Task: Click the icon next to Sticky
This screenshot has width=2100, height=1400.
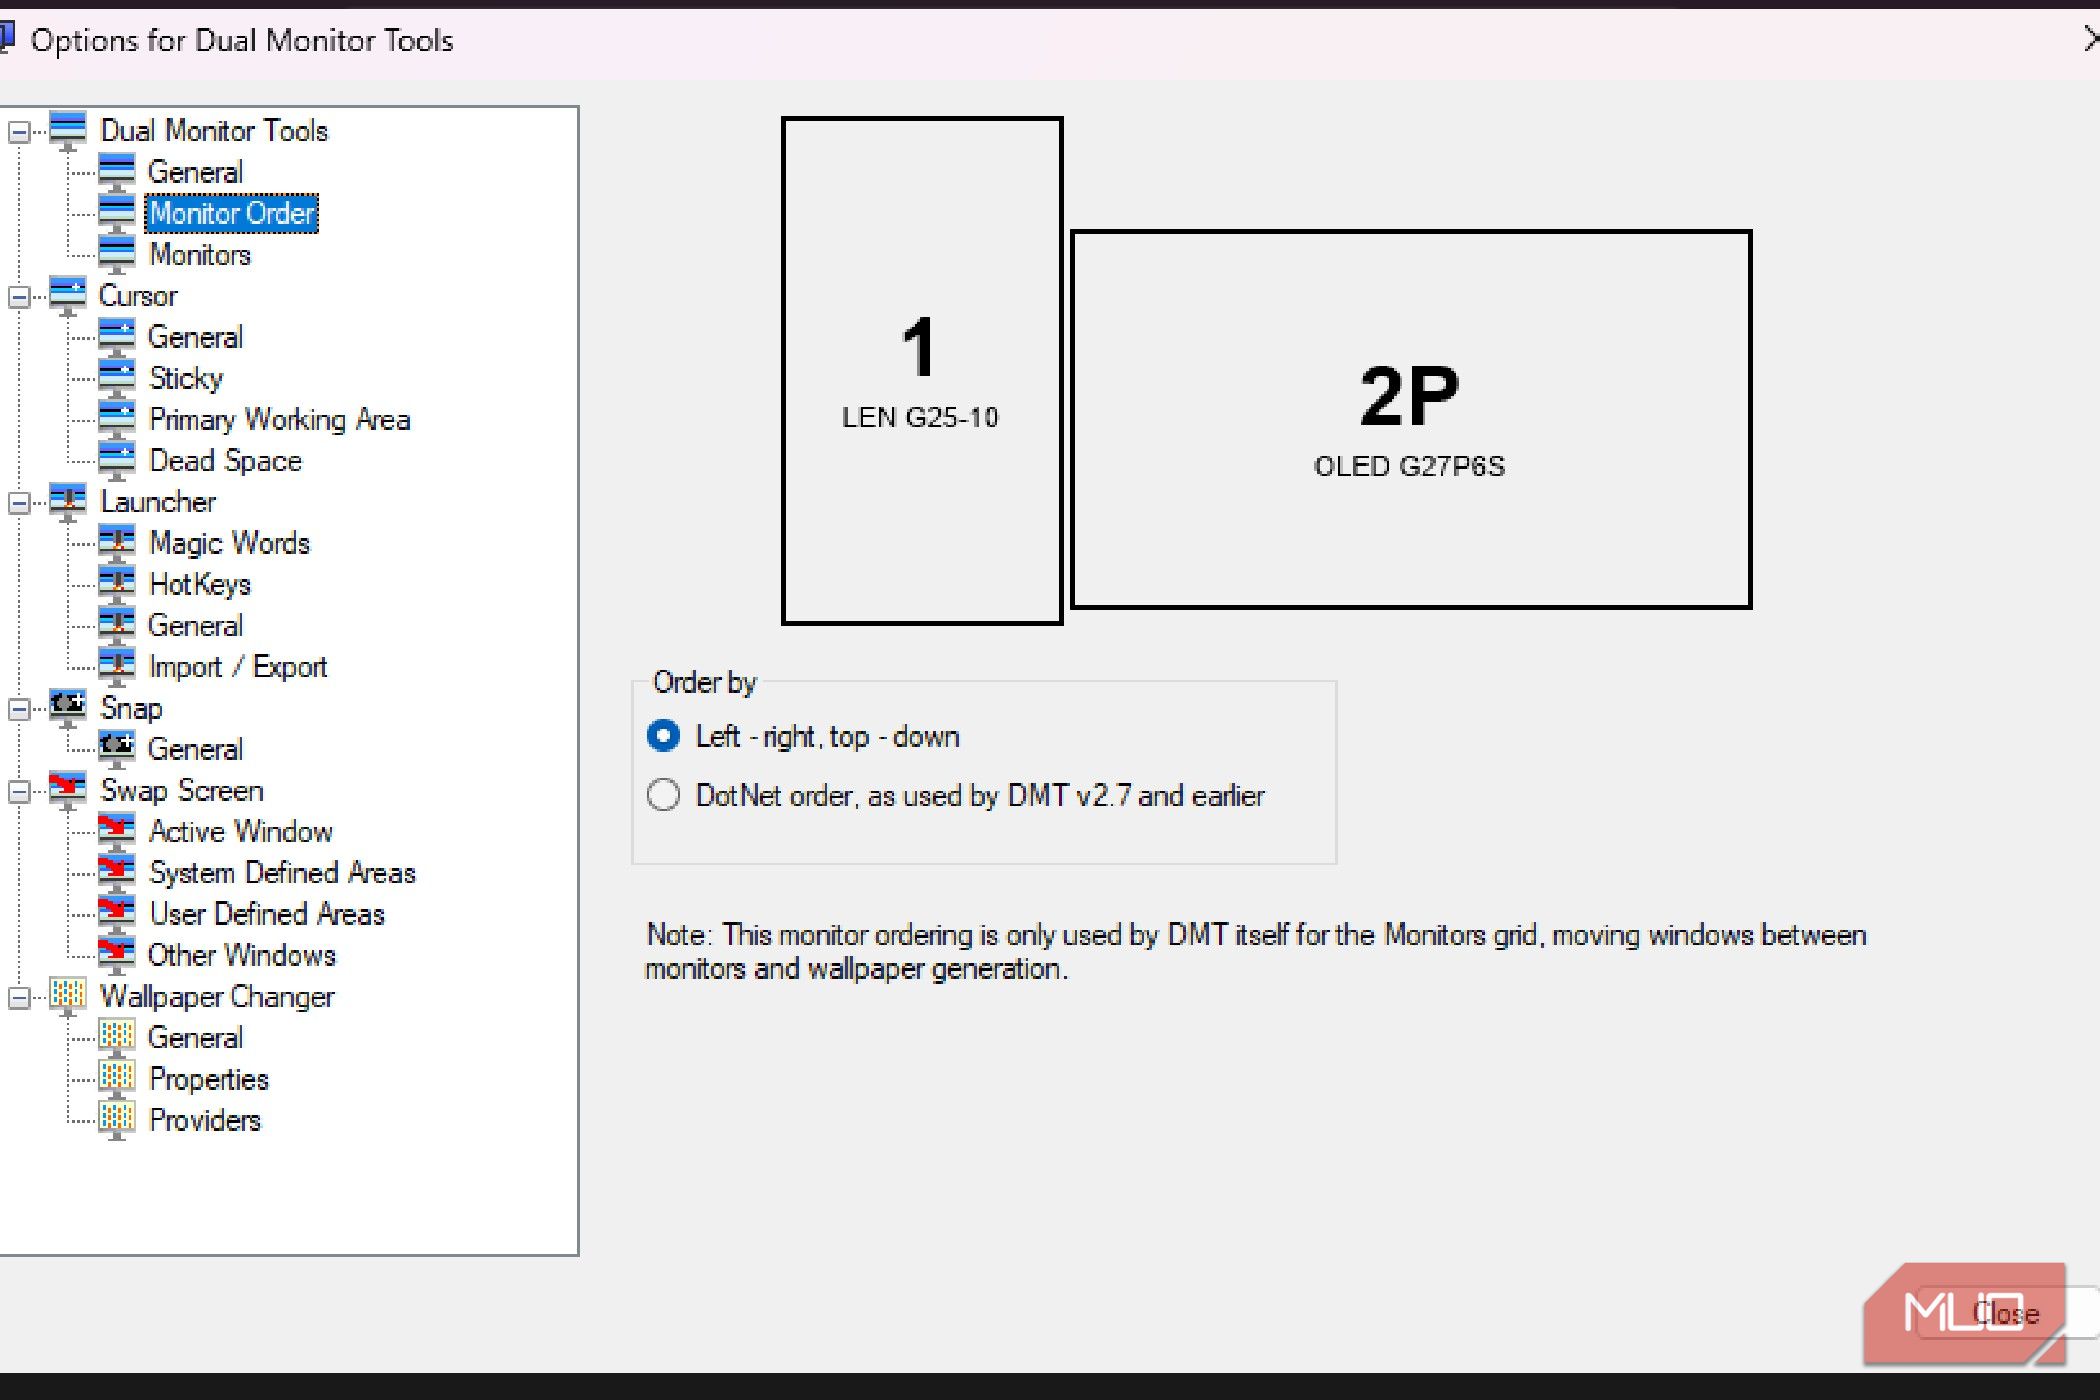Action: [117, 378]
